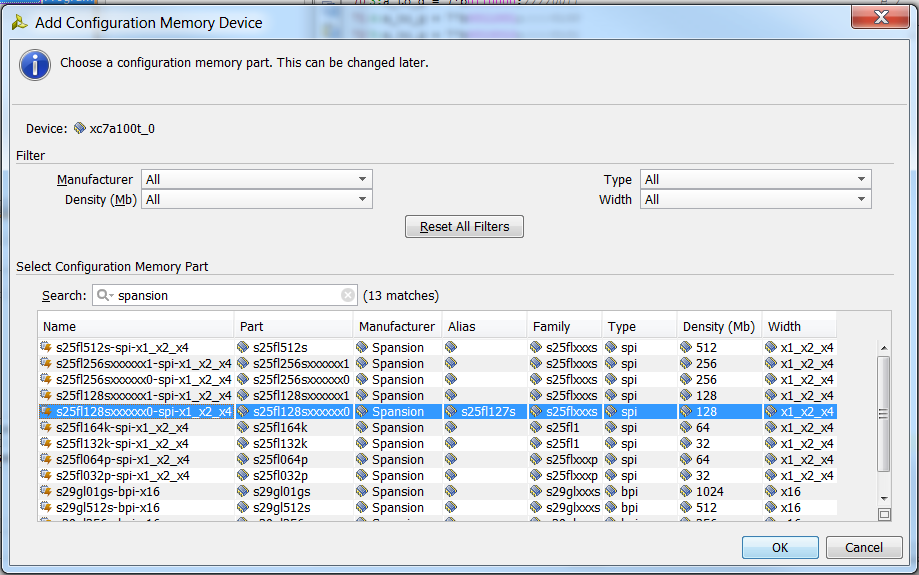The width and height of the screenshot is (919, 575).
Task: Click the memory icon of the s25fl512s-spi-x1_x2_x4 row
Action: click(x=46, y=347)
